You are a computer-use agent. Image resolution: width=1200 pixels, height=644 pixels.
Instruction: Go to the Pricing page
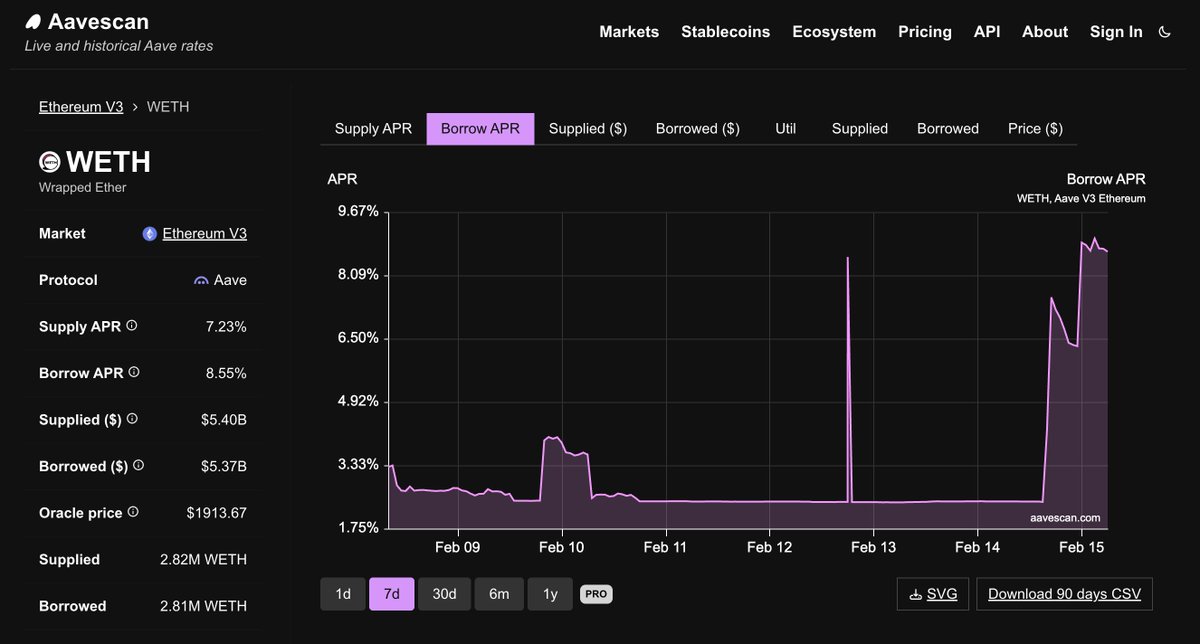(x=925, y=32)
